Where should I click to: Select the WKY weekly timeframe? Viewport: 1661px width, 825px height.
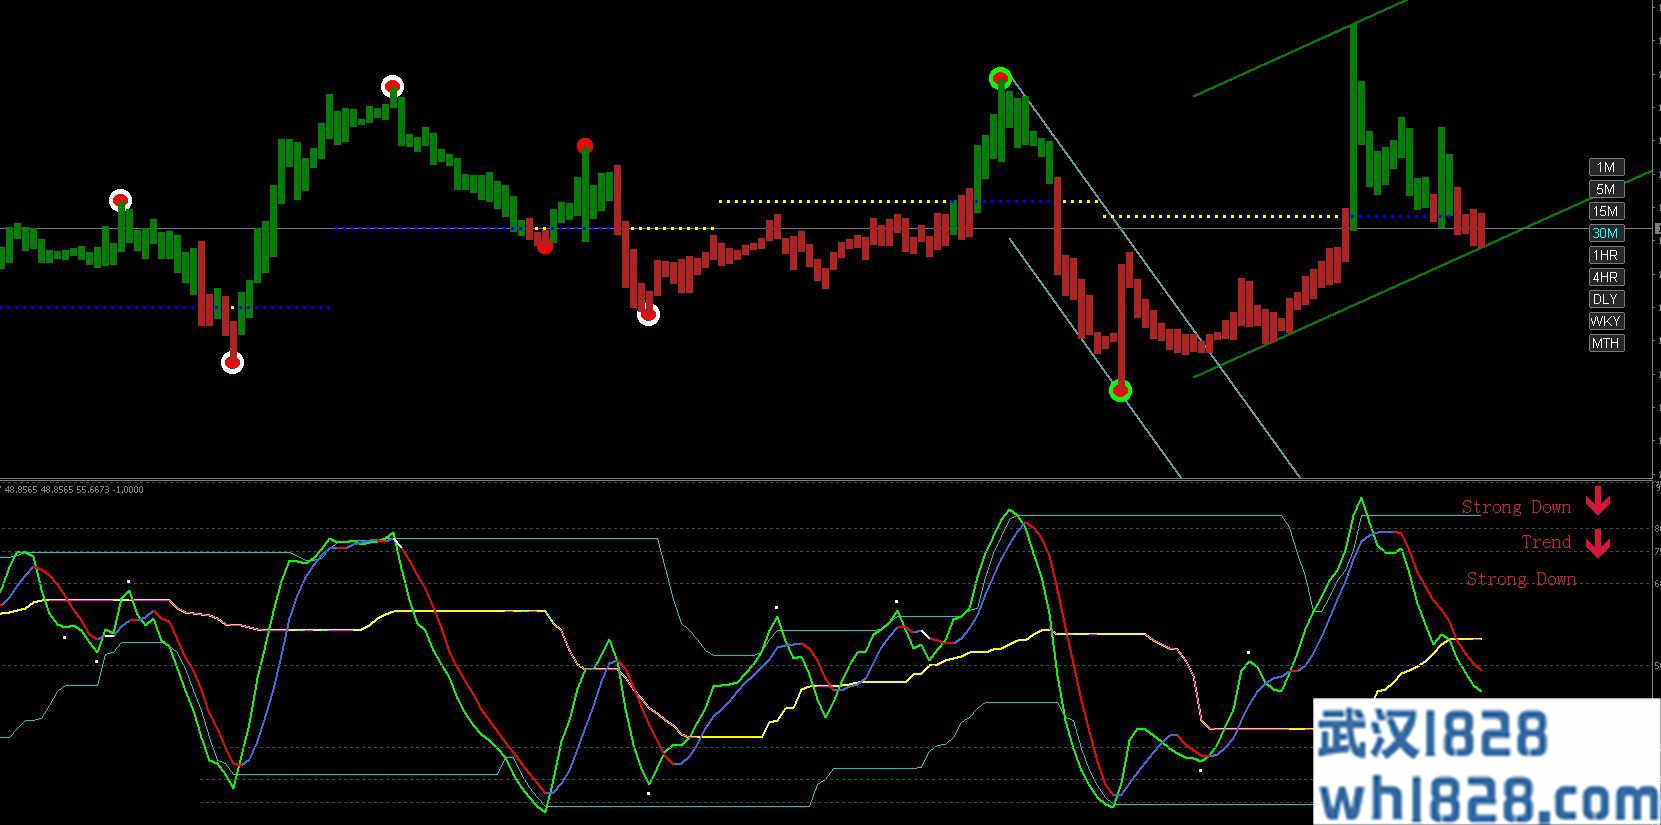1606,321
